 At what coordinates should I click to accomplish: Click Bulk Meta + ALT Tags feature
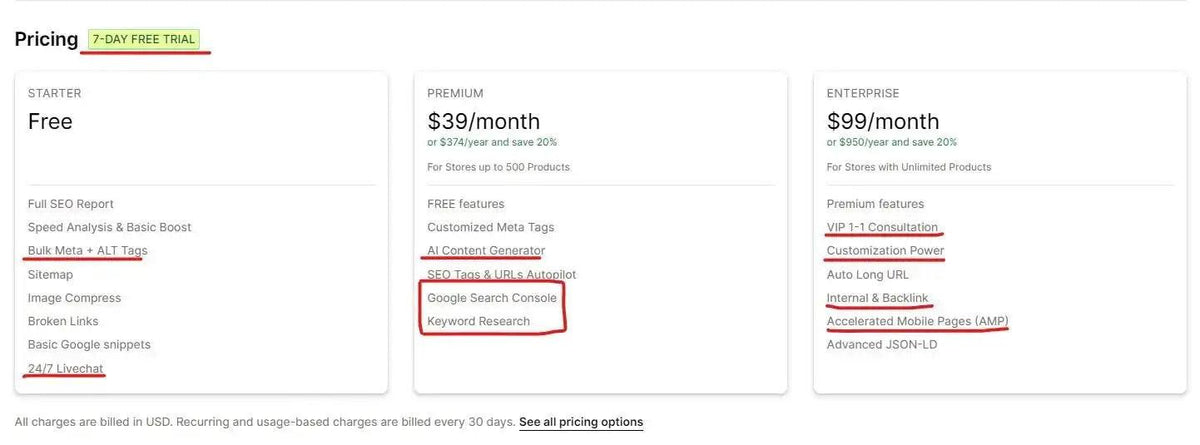tap(88, 251)
